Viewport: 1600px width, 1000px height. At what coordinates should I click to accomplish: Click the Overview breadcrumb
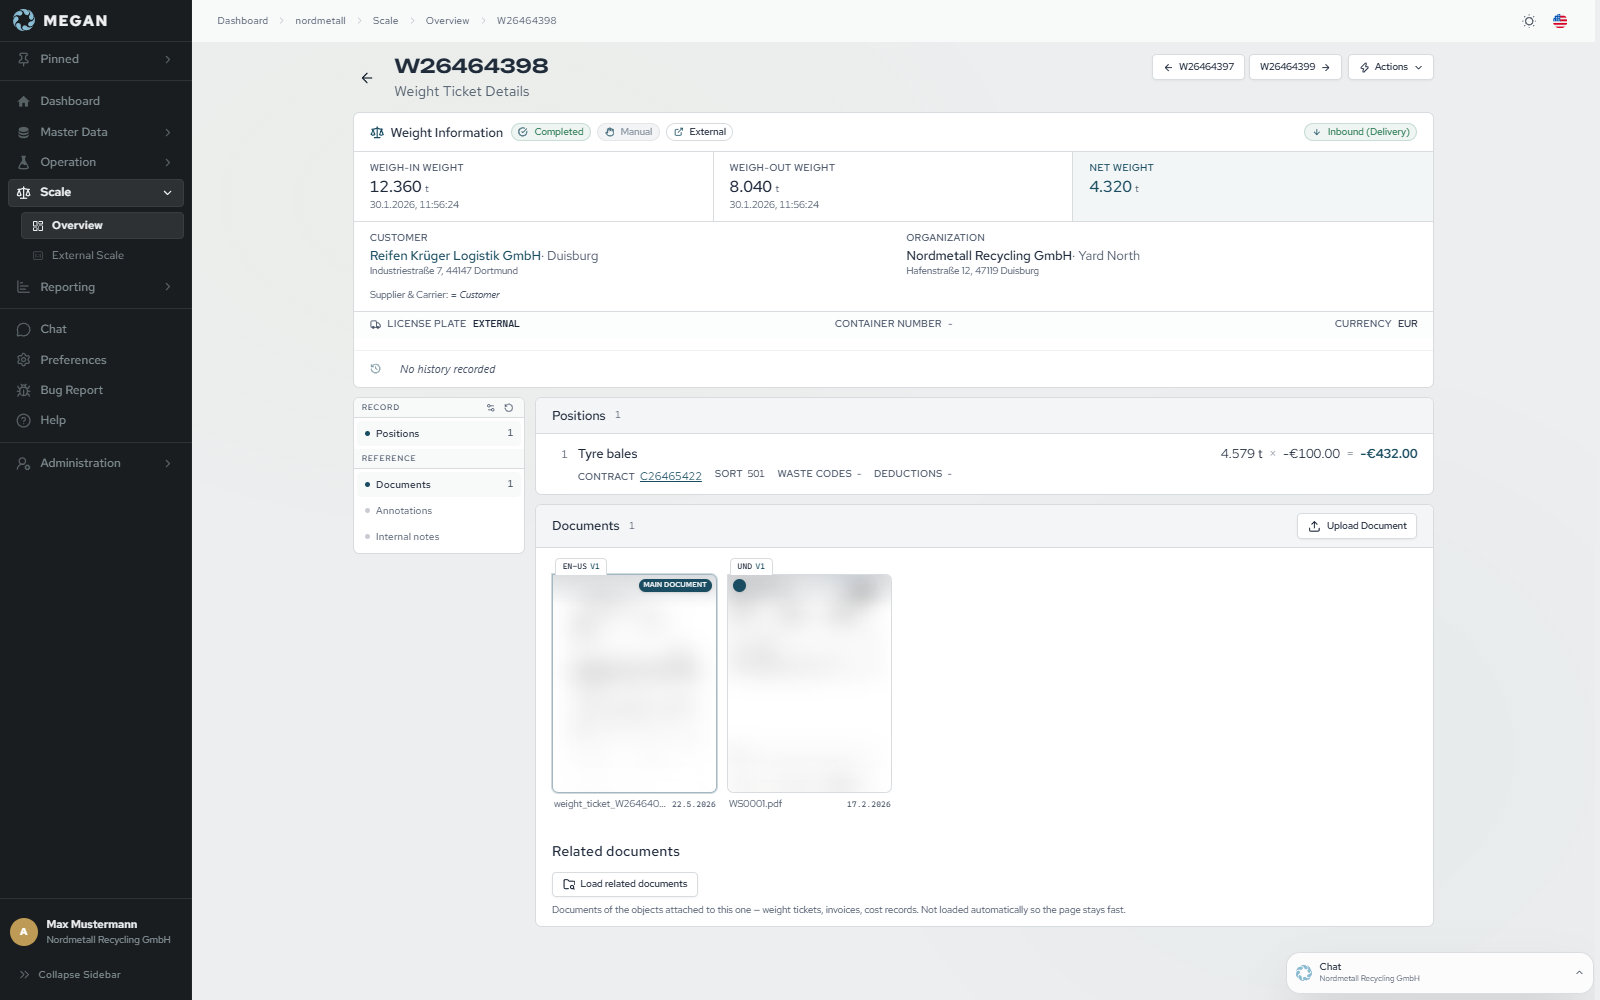447,21
